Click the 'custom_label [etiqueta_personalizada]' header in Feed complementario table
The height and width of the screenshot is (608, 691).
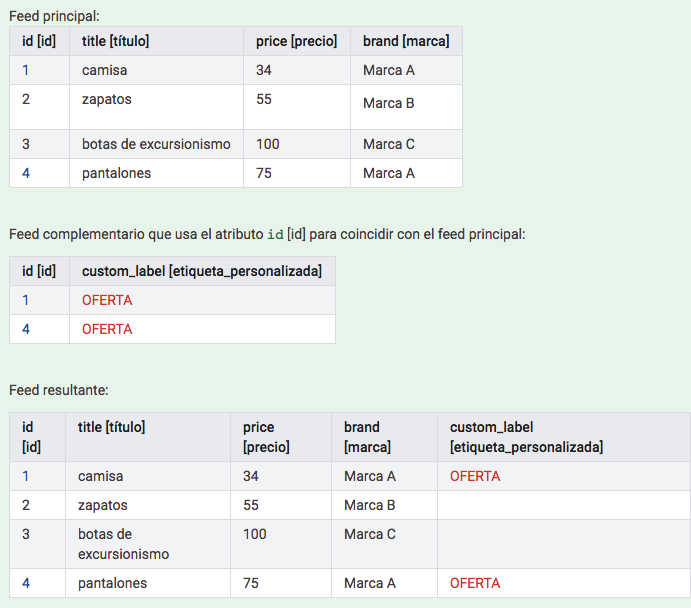[x=201, y=271]
